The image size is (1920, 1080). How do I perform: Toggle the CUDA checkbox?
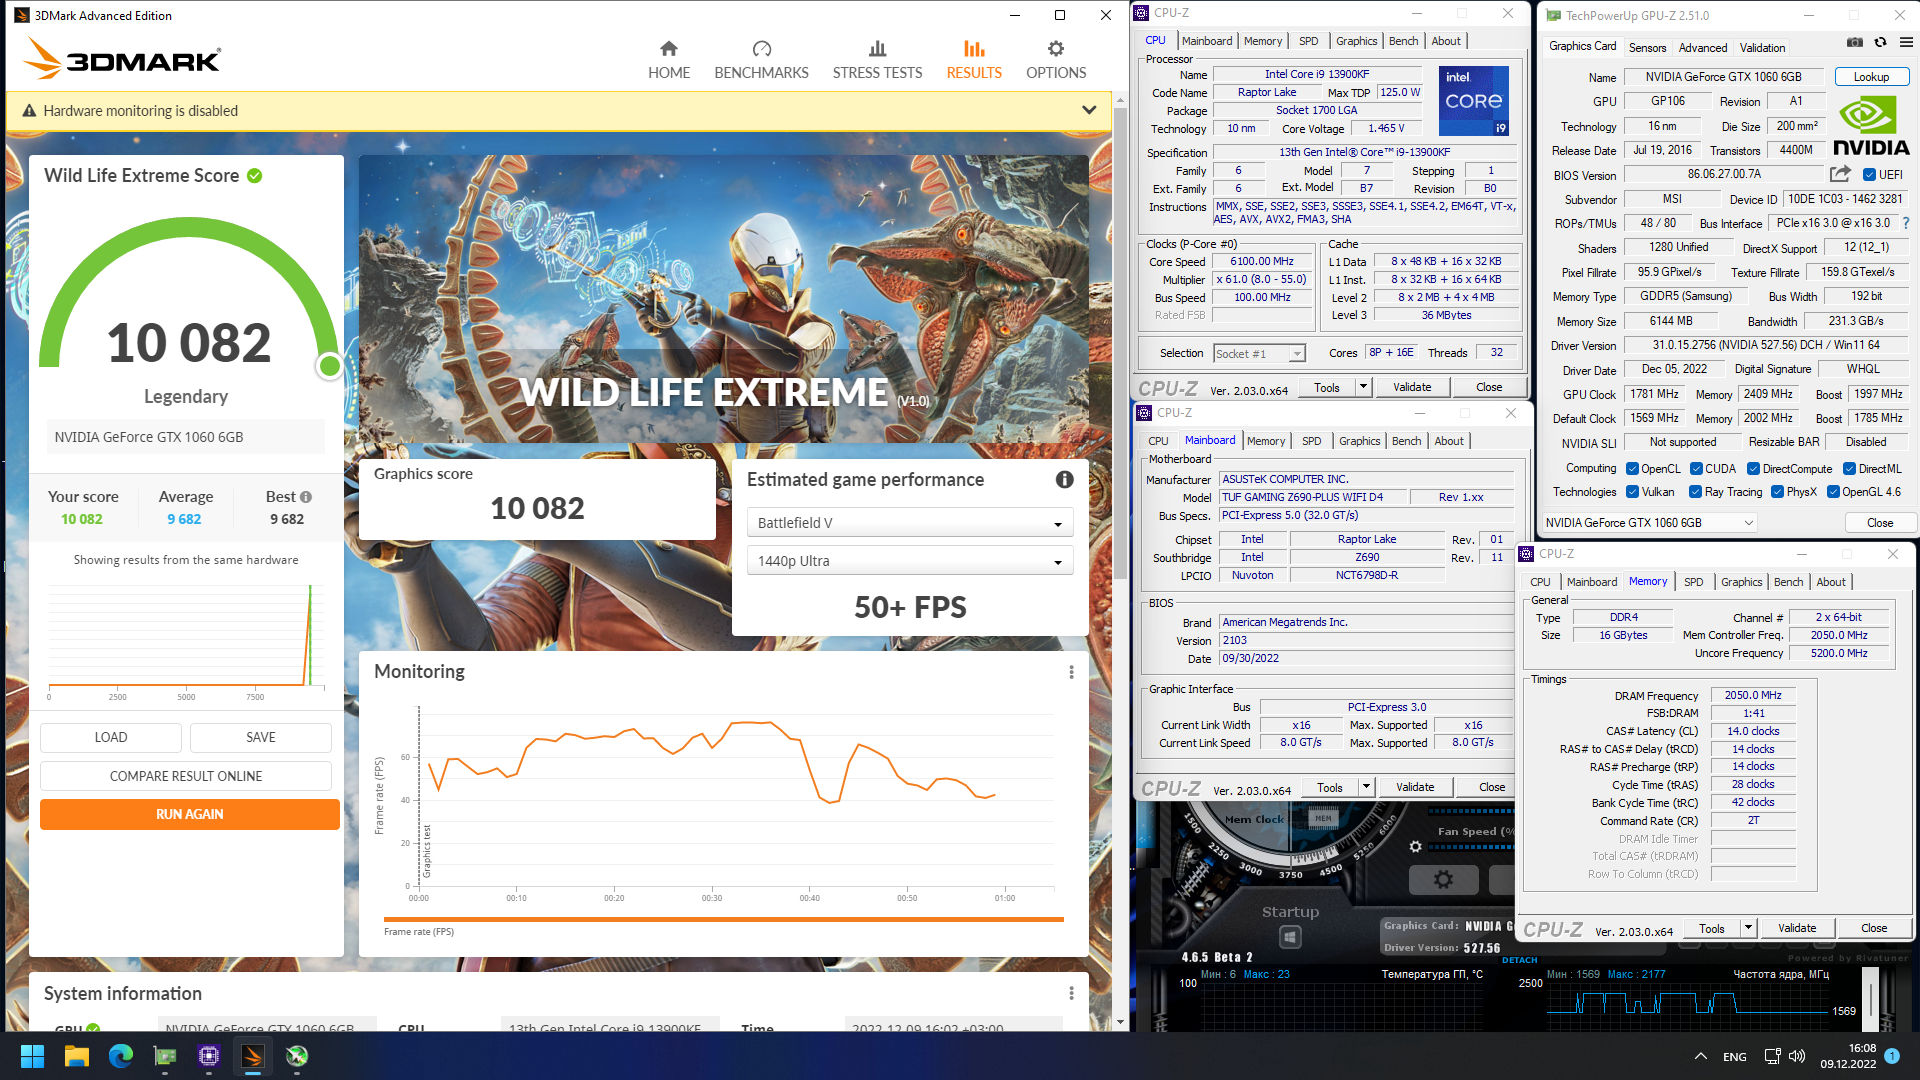click(x=1696, y=469)
